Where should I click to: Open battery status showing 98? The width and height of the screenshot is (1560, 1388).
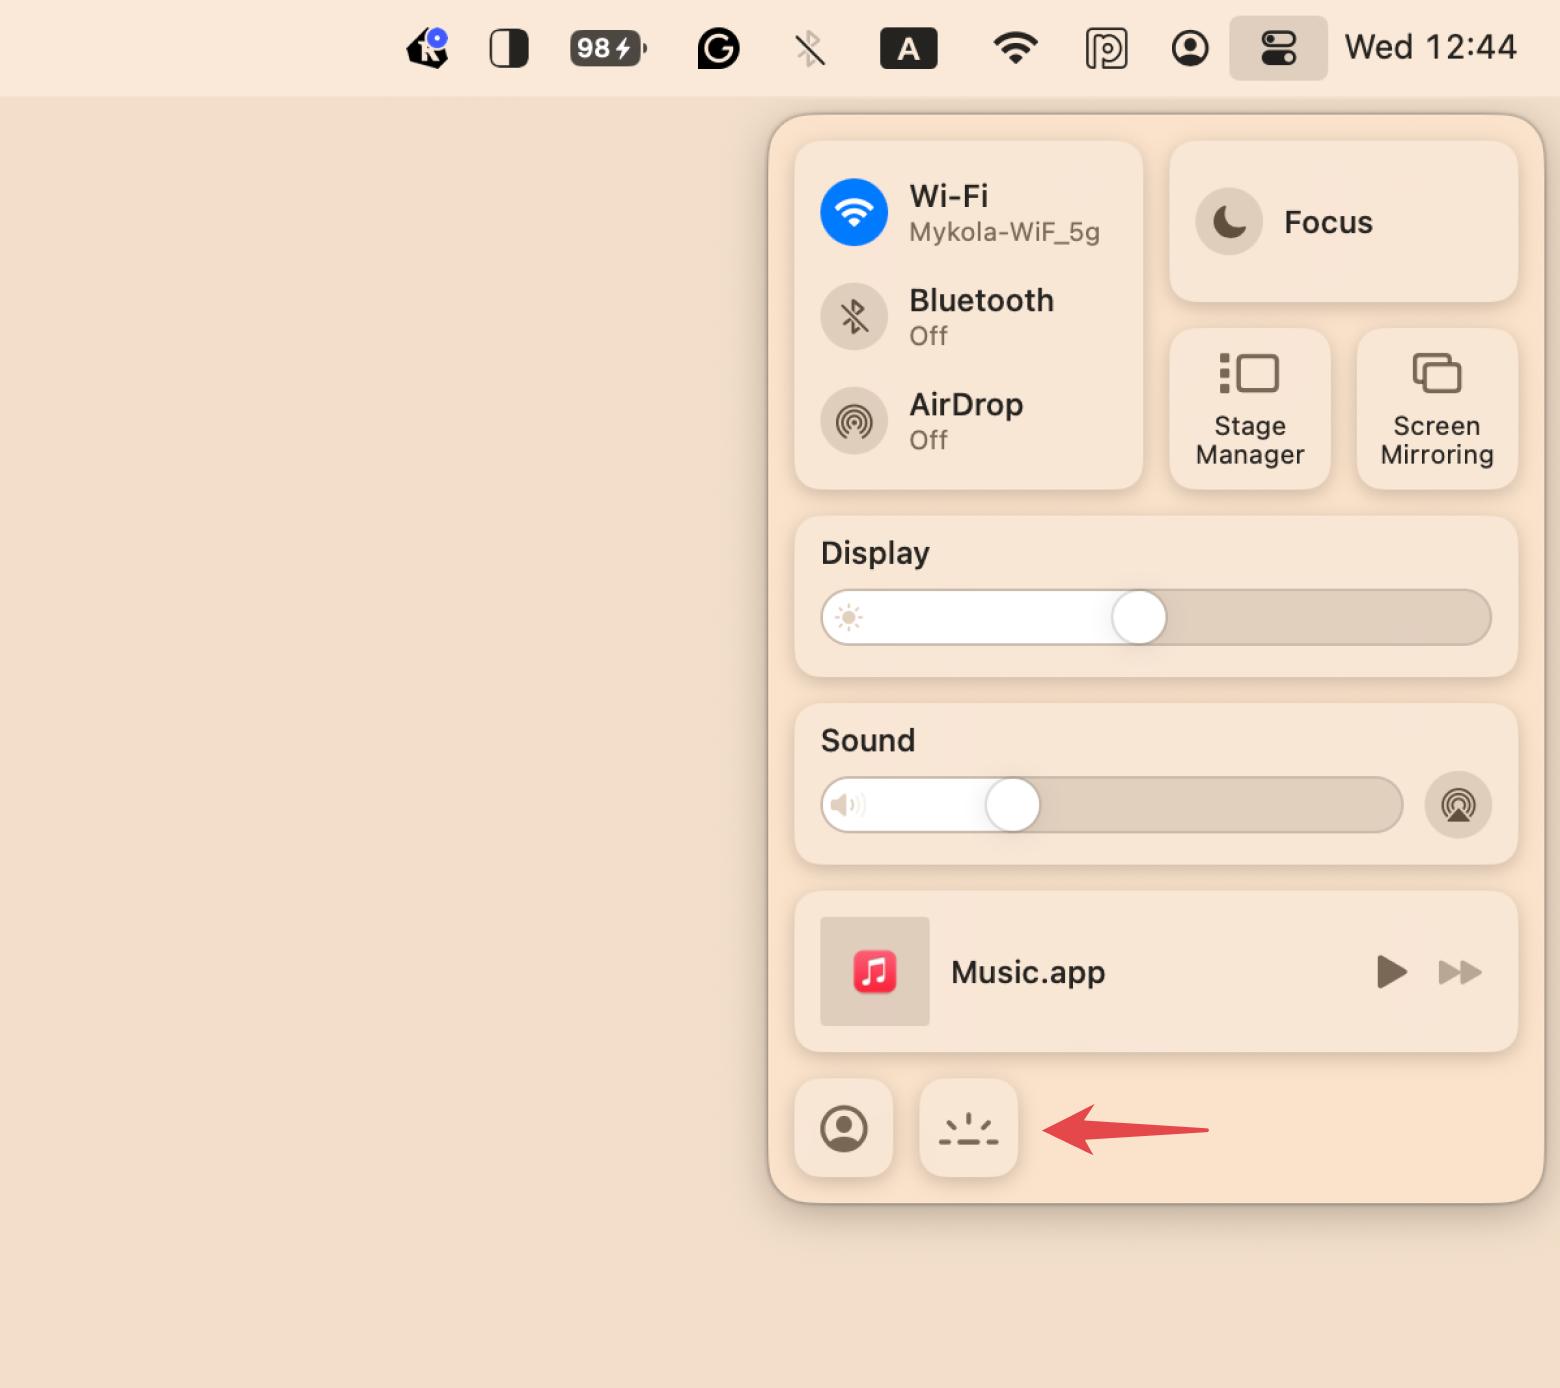[x=608, y=48]
